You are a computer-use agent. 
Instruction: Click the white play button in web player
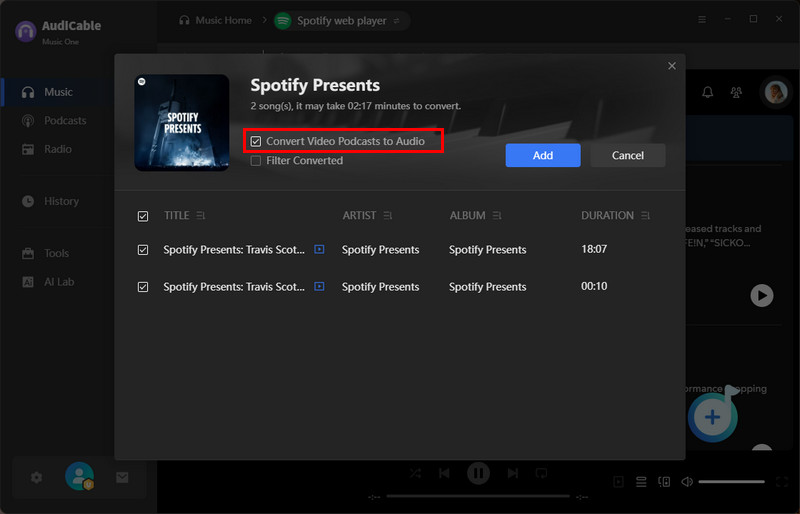coord(762,296)
